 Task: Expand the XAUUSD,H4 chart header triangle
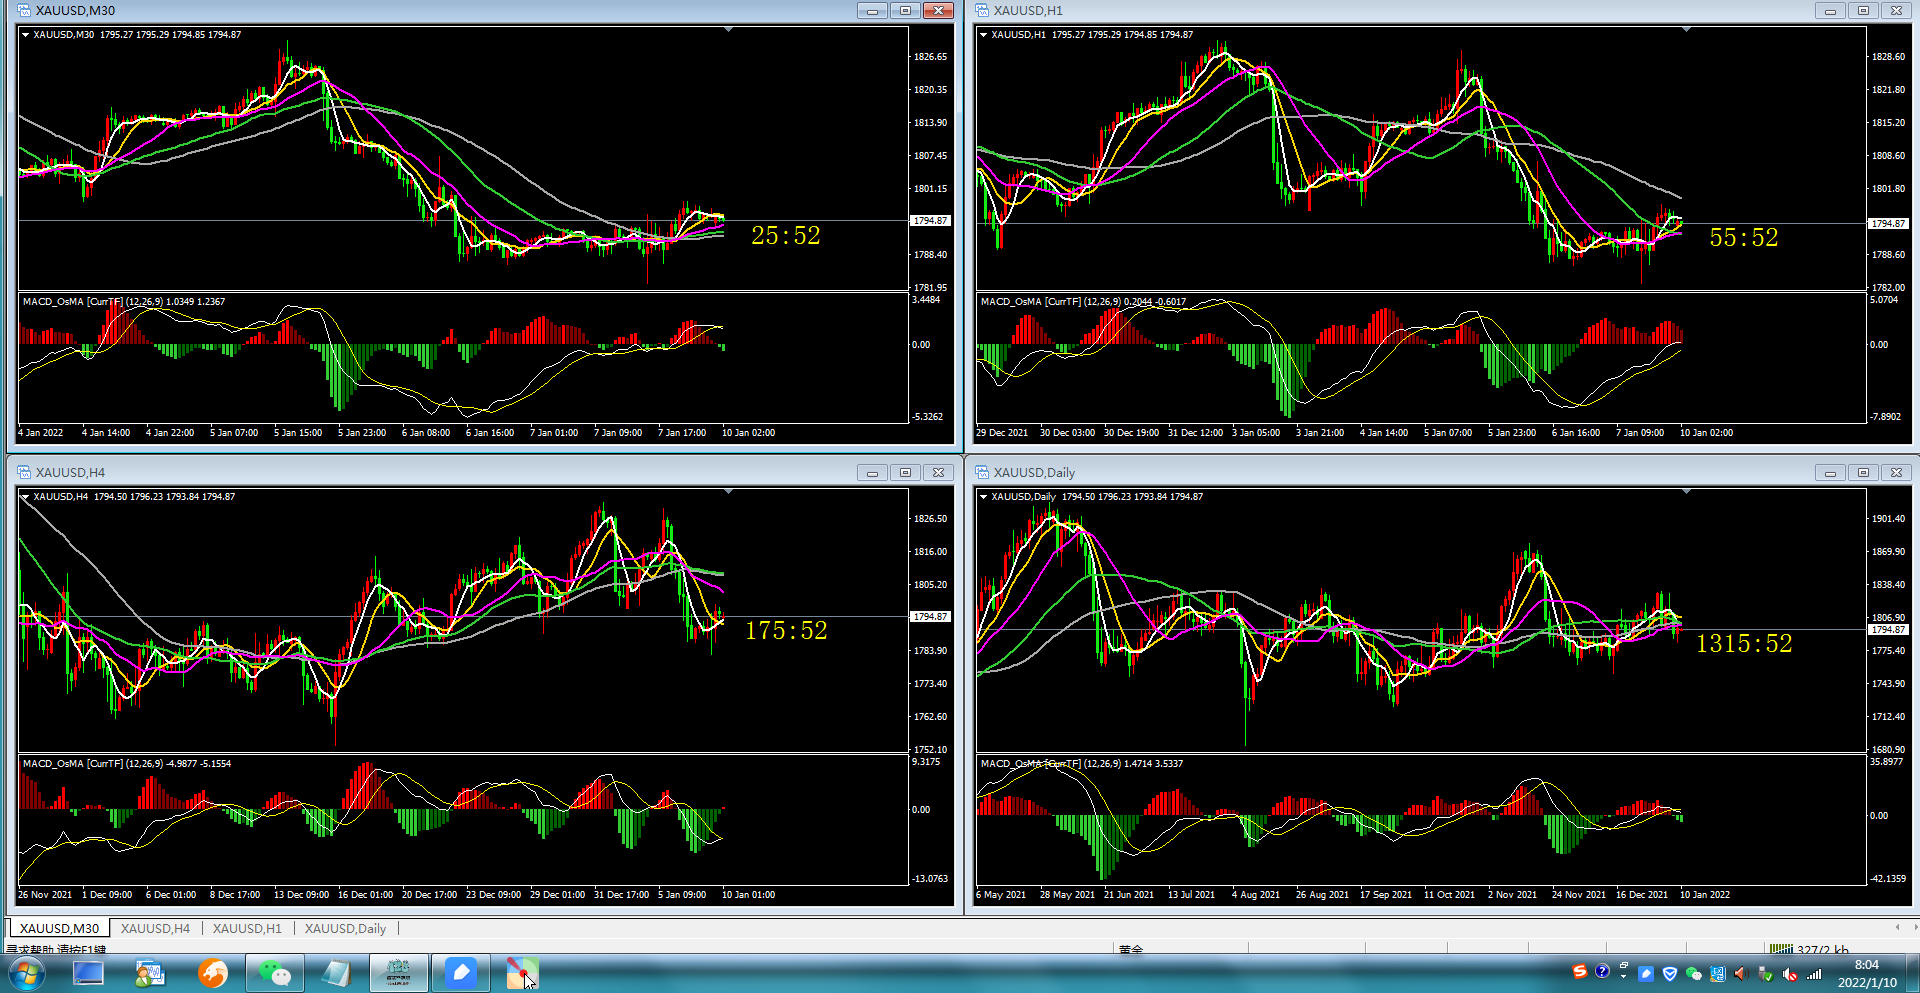25,496
